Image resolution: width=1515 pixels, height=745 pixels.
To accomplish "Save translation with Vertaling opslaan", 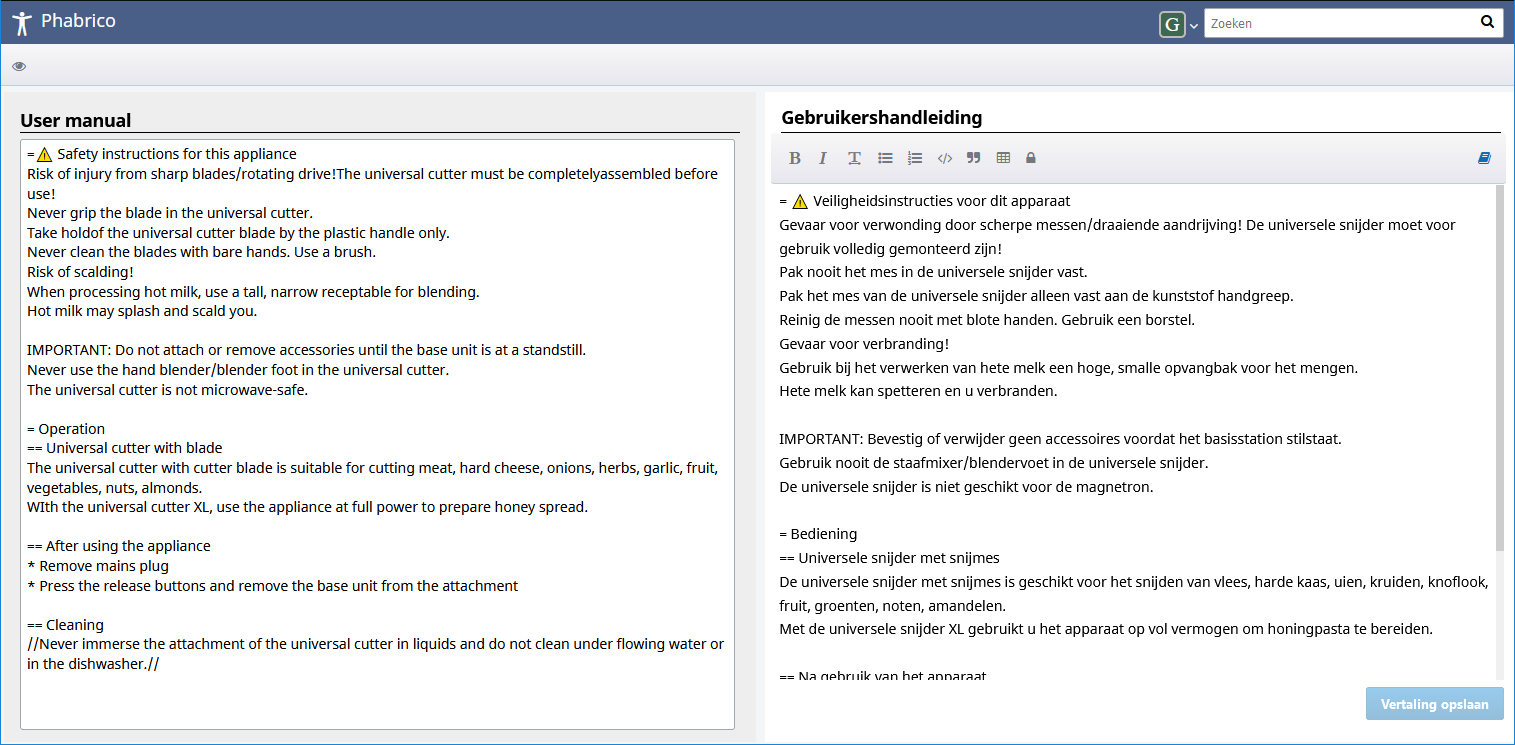I will (1434, 704).
